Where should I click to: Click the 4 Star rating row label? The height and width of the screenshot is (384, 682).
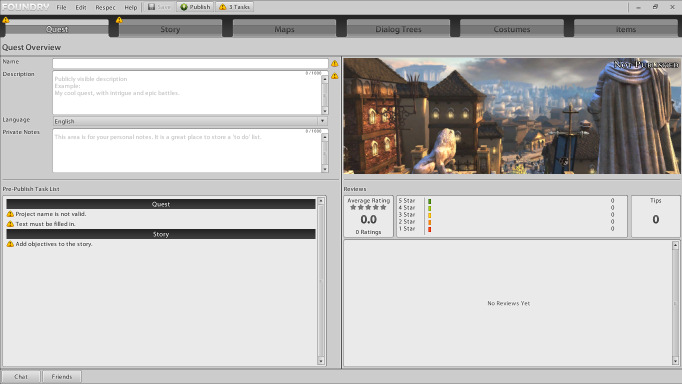pos(407,208)
